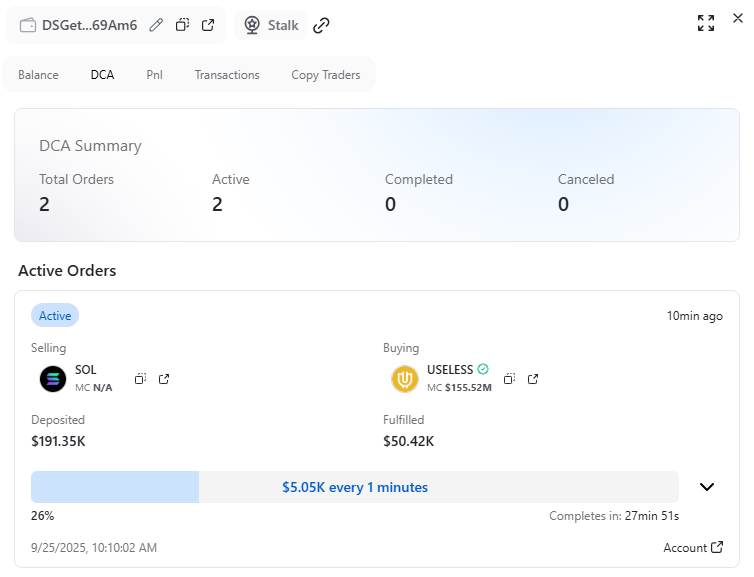Click the Active status badge
The height and width of the screenshot is (577, 754).
tap(55, 315)
